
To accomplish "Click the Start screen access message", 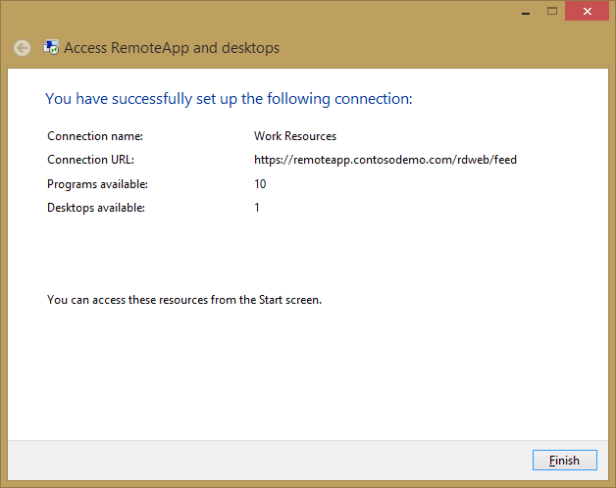I will tap(184, 299).
